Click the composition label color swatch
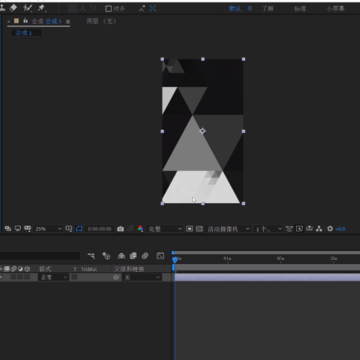 [x=16, y=21]
